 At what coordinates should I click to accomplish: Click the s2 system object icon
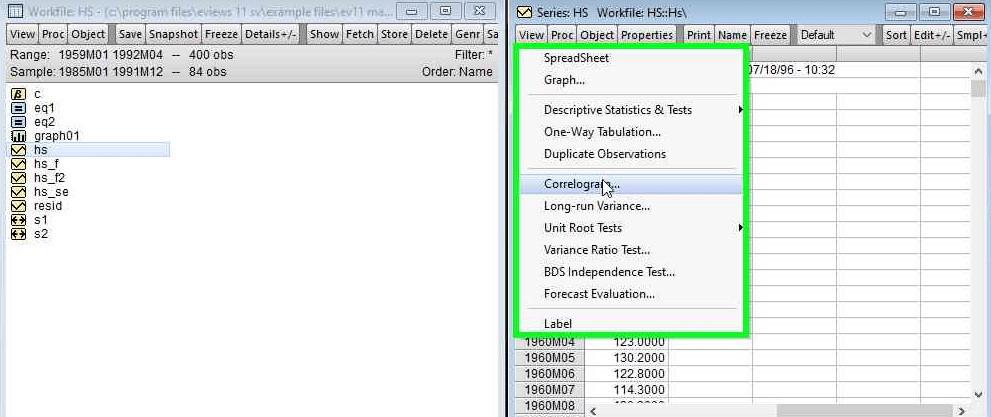coord(17,233)
